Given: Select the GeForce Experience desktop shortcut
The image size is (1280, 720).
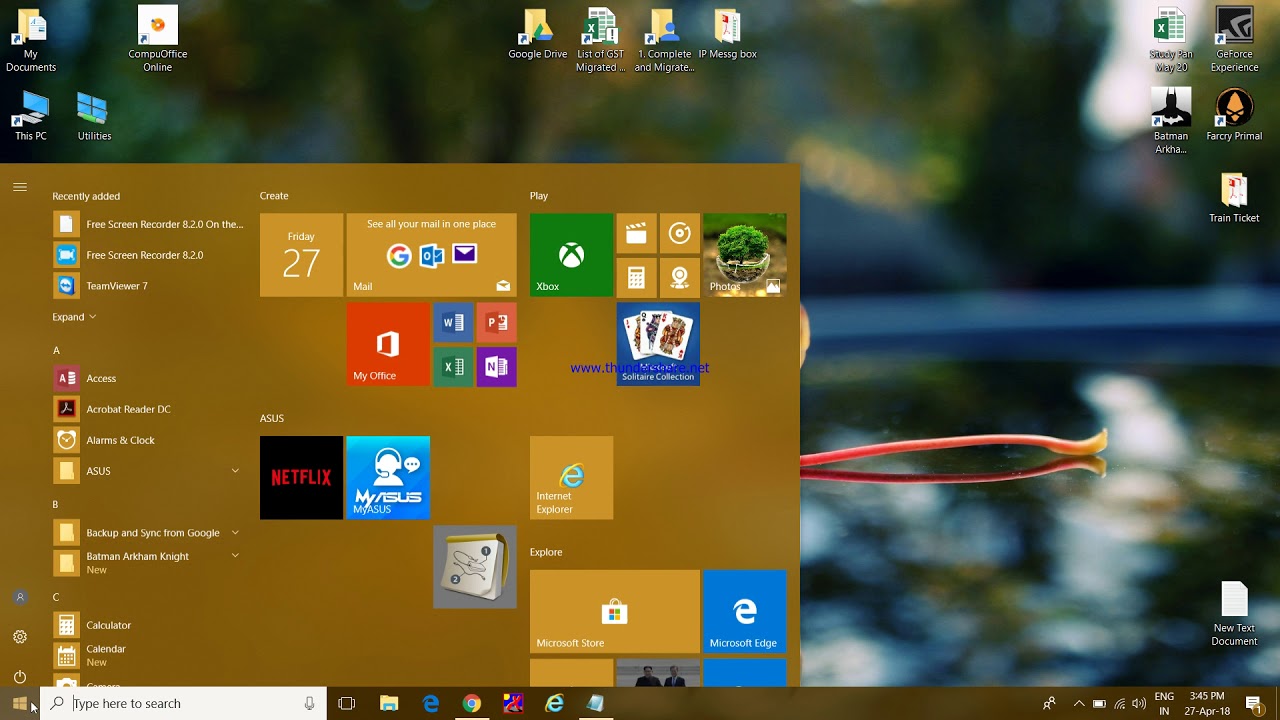Looking at the screenshot, I should [1235, 40].
